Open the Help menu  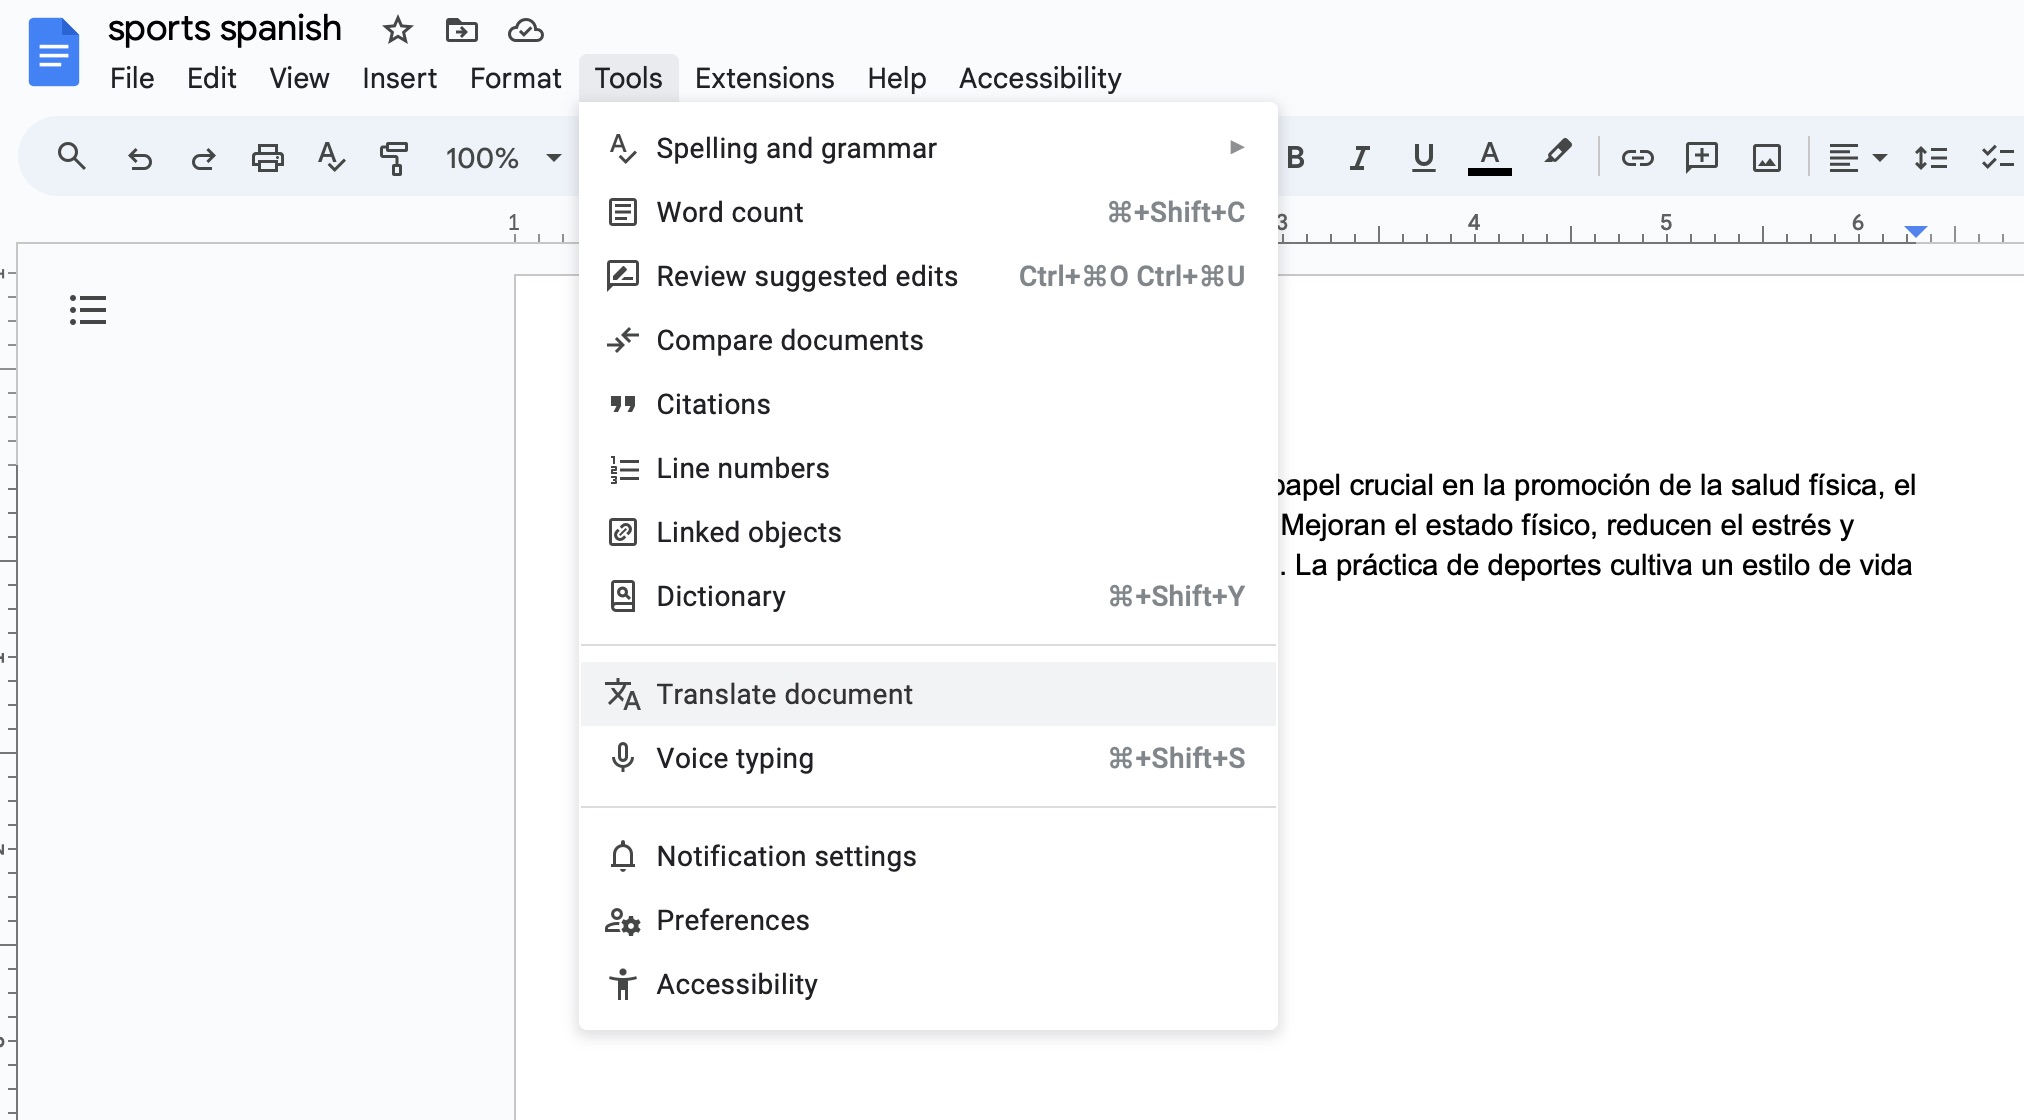[896, 78]
